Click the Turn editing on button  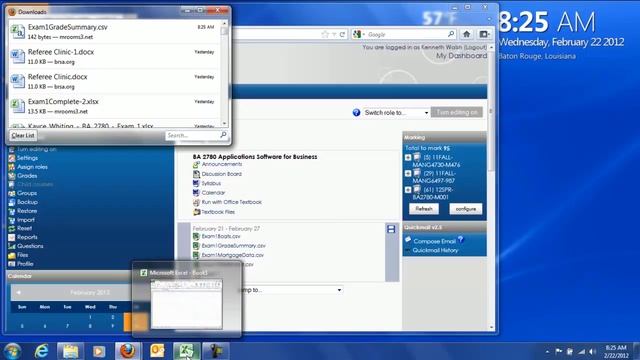(x=457, y=112)
